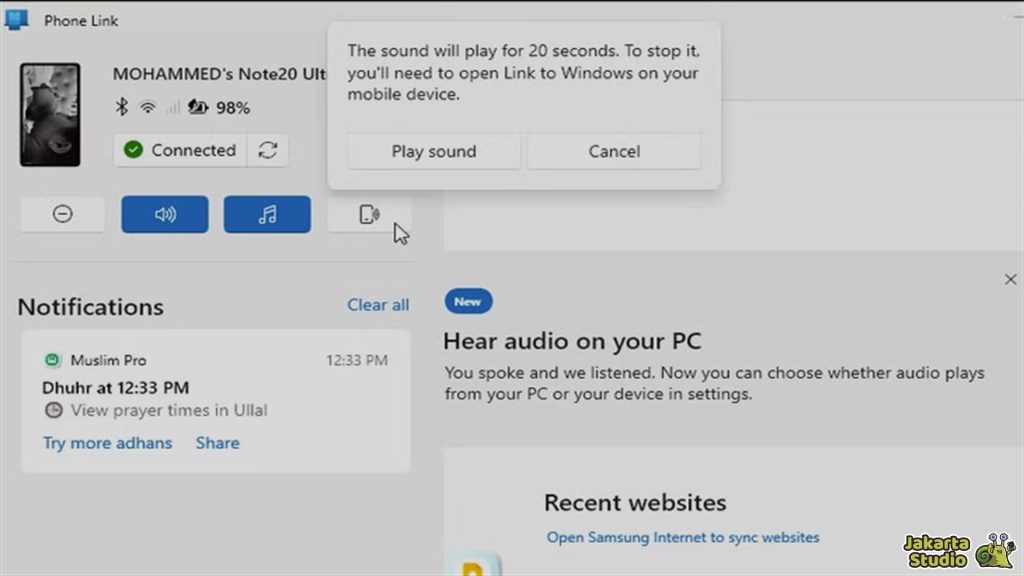Click the Do Not Disturb icon button
This screenshot has width=1024, height=576.
[x=62, y=214]
